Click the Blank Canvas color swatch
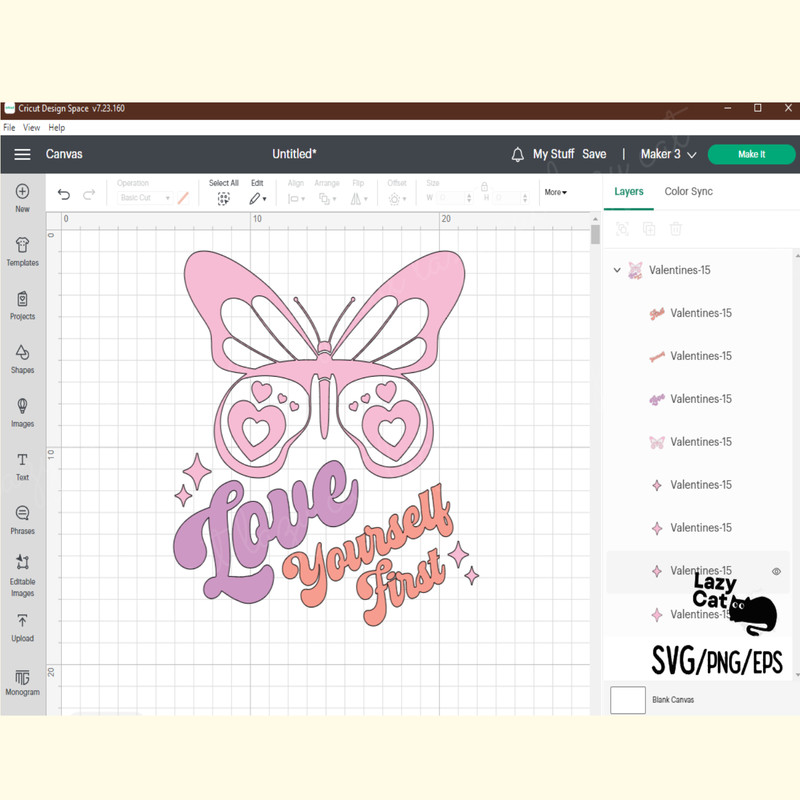Viewport: 800px width, 800px height. [x=628, y=700]
